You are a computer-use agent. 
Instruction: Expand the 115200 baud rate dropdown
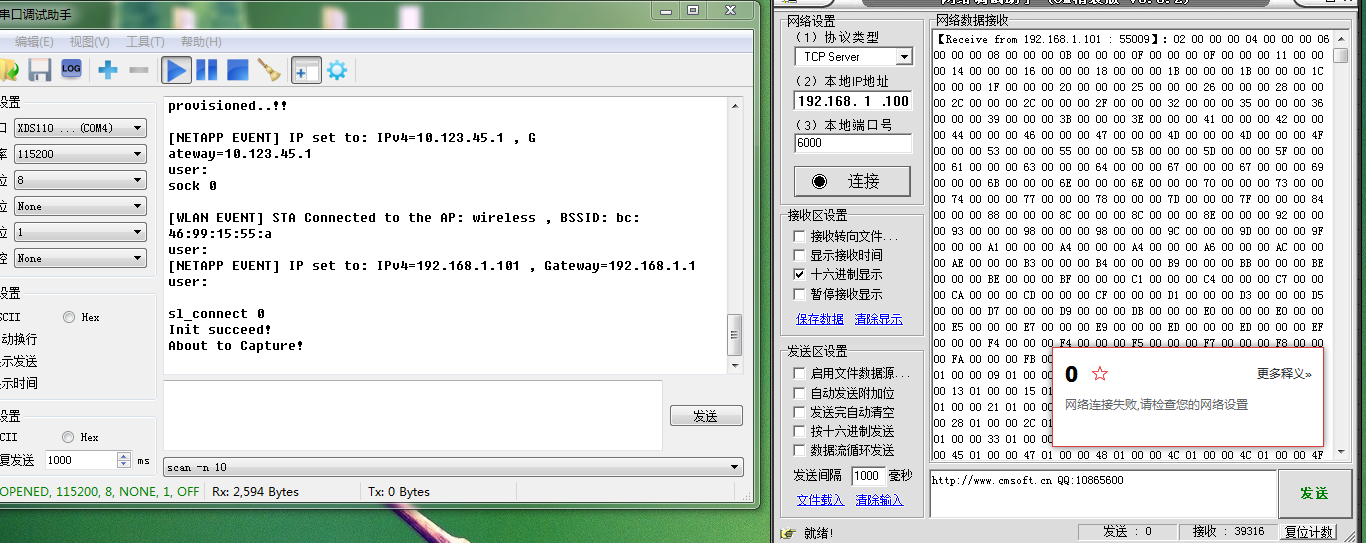click(x=138, y=154)
